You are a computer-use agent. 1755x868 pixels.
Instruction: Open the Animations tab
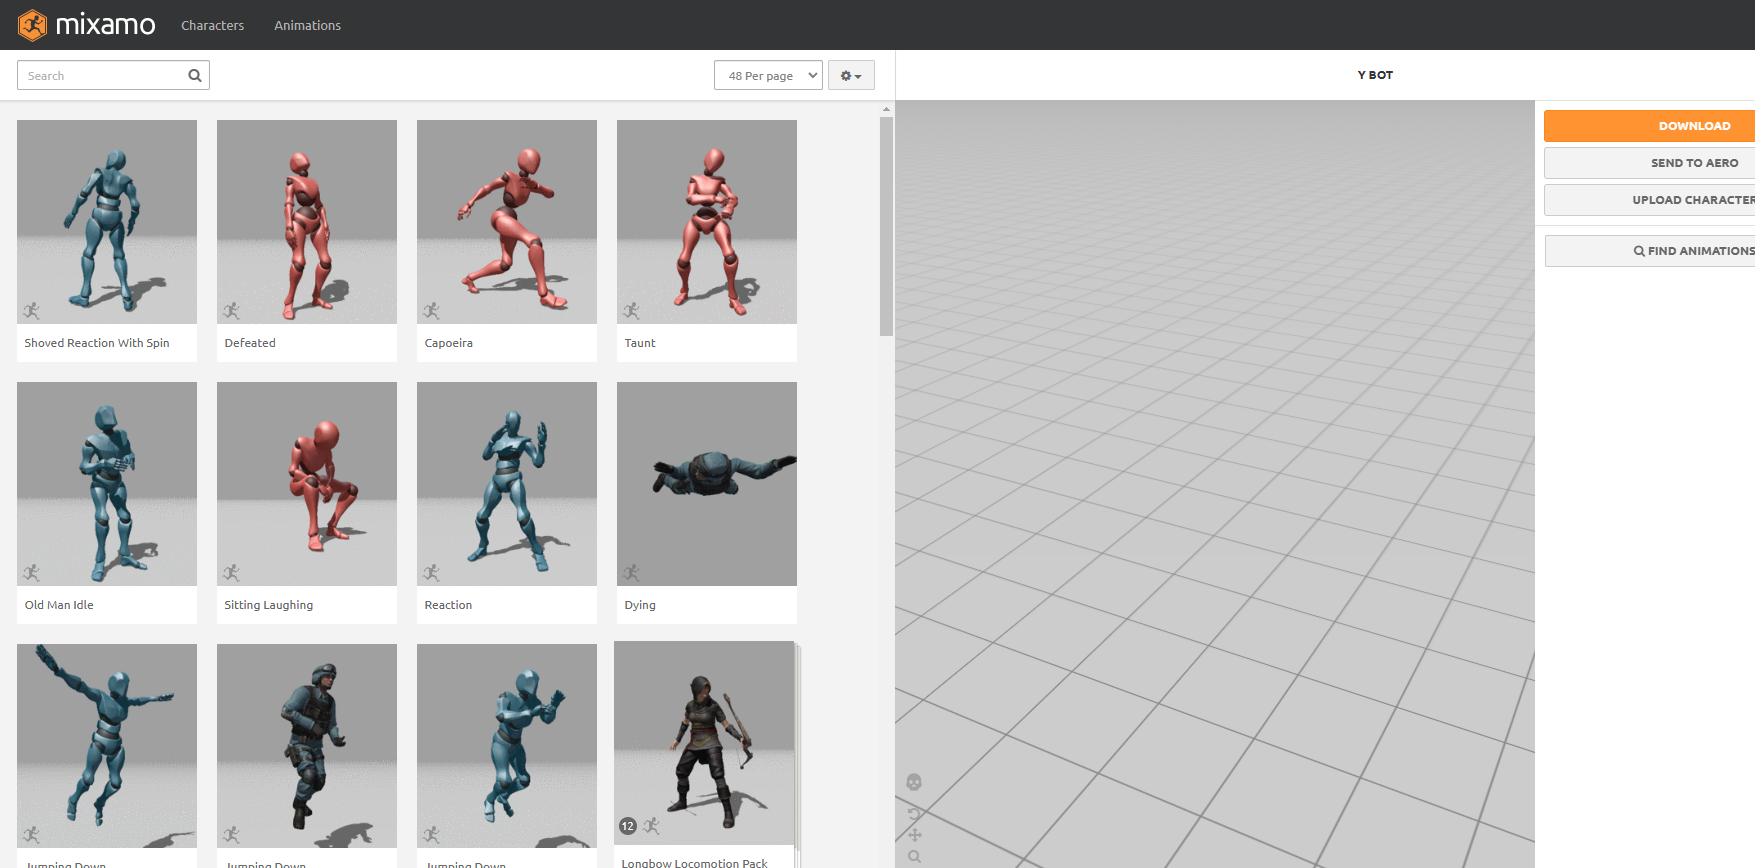click(x=307, y=25)
